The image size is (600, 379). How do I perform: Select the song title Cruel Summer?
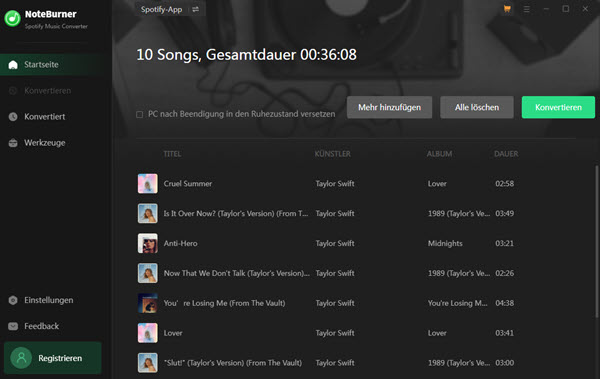188,184
